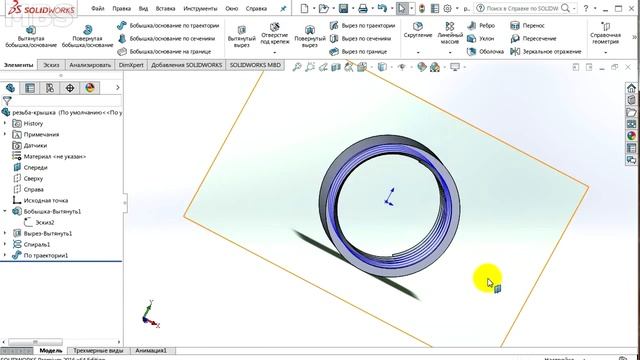Viewport: 640px width, 360px height.
Task: Select the Уклон tool
Action: pyautogui.click(x=480, y=38)
